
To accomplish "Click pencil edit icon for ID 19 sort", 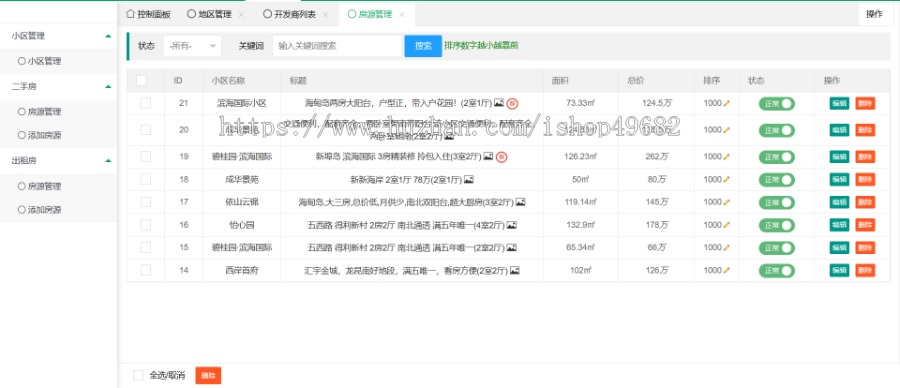I will 727,157.
